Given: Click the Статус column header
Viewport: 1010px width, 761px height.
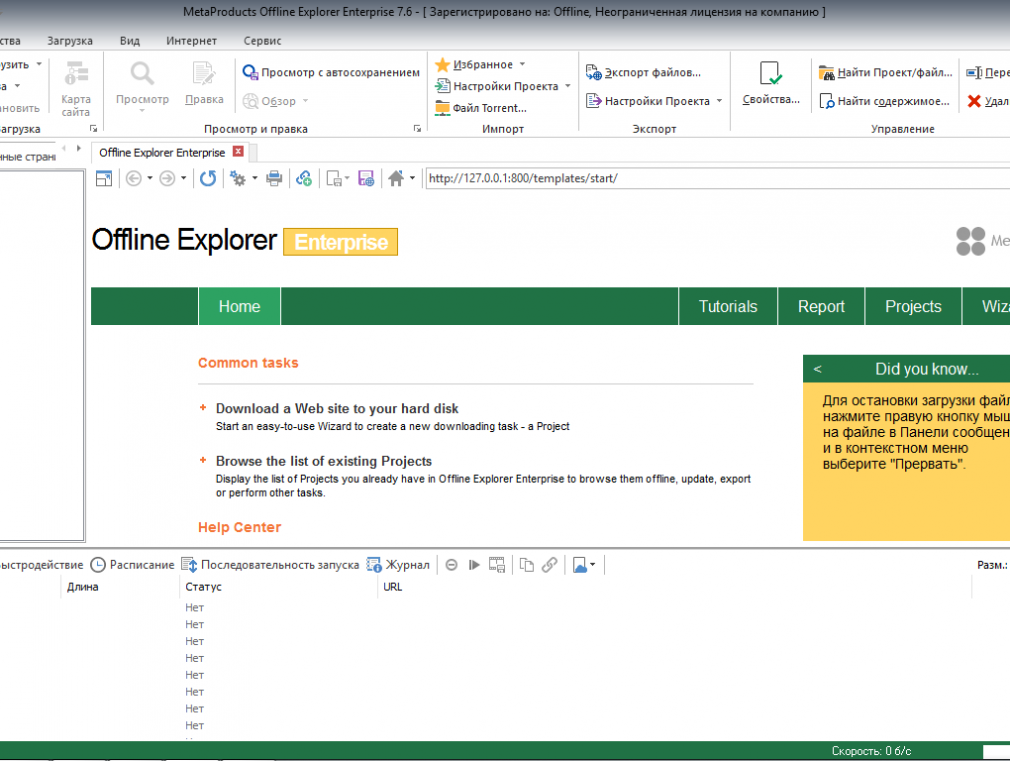Looking at the screenshot, I should coord(278,587).
